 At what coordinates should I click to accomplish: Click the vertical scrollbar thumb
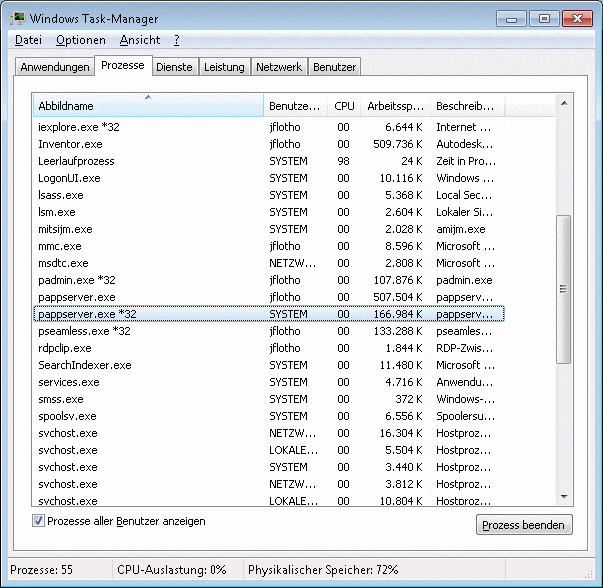click(564, 289)
